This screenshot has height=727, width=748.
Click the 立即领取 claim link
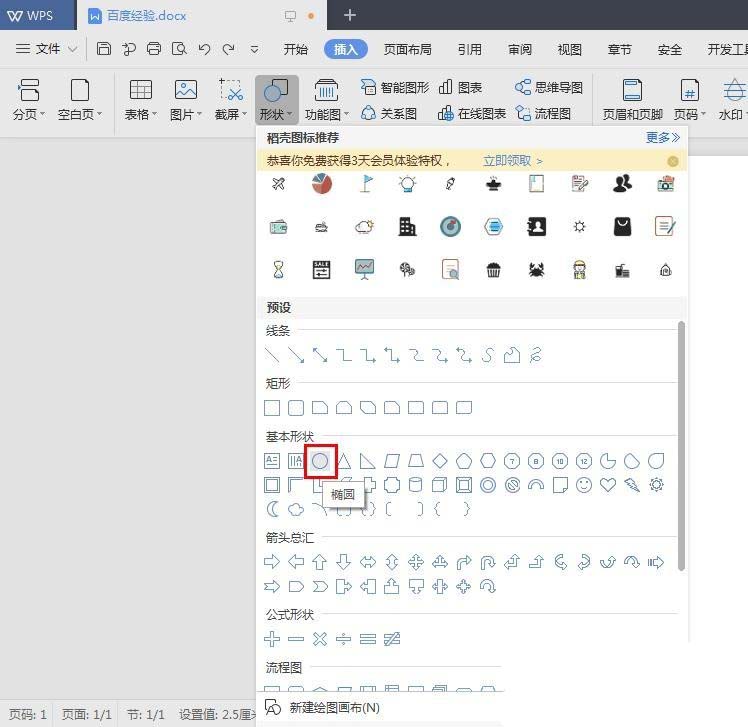(x=512, y=160)
